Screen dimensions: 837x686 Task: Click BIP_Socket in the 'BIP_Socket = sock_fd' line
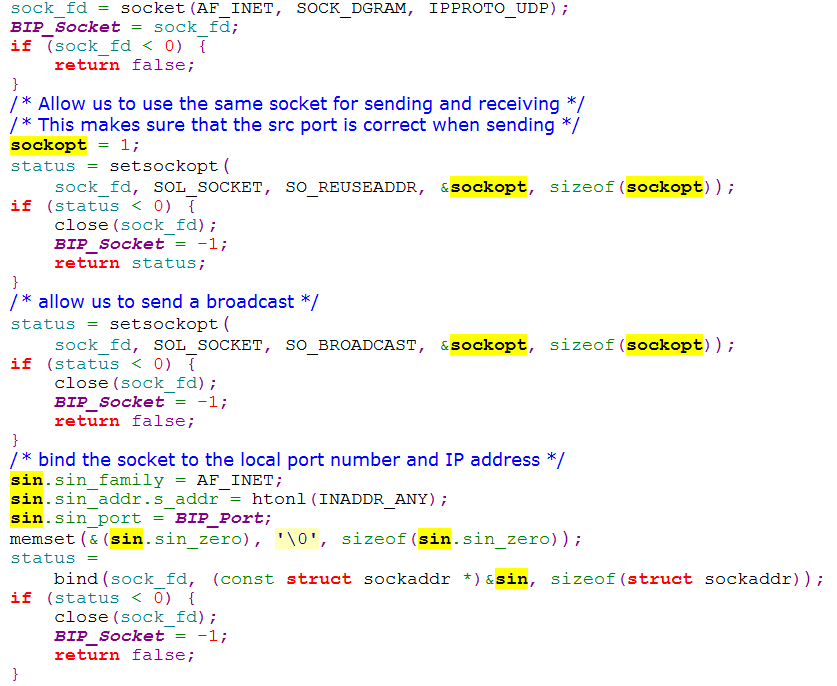[x=66, y=27]
